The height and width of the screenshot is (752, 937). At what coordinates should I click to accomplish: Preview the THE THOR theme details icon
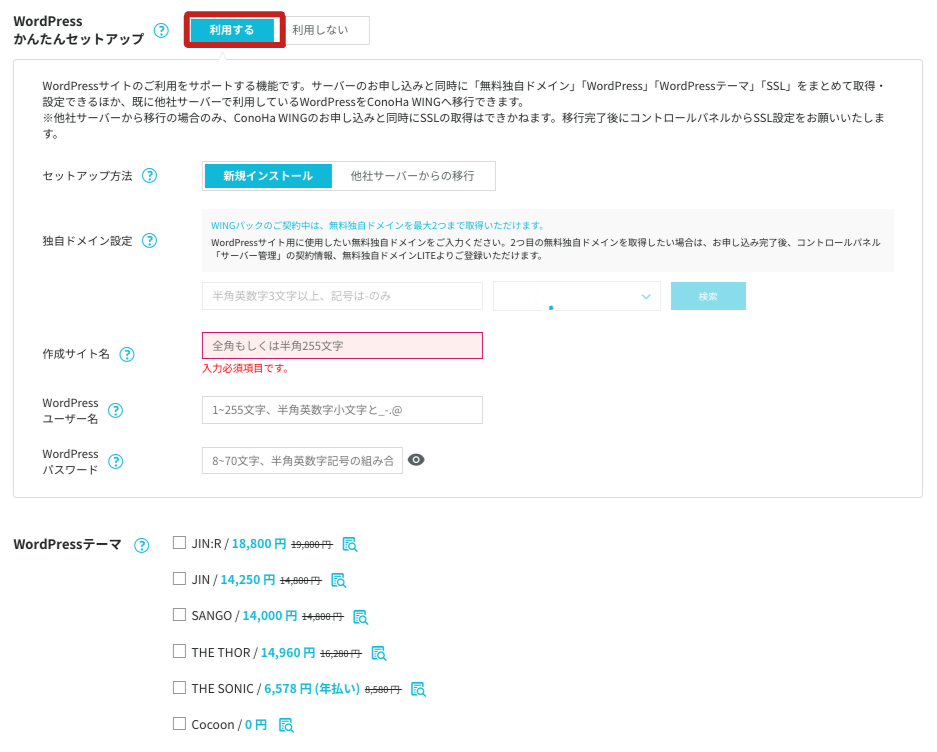click(x=379, y=653)
